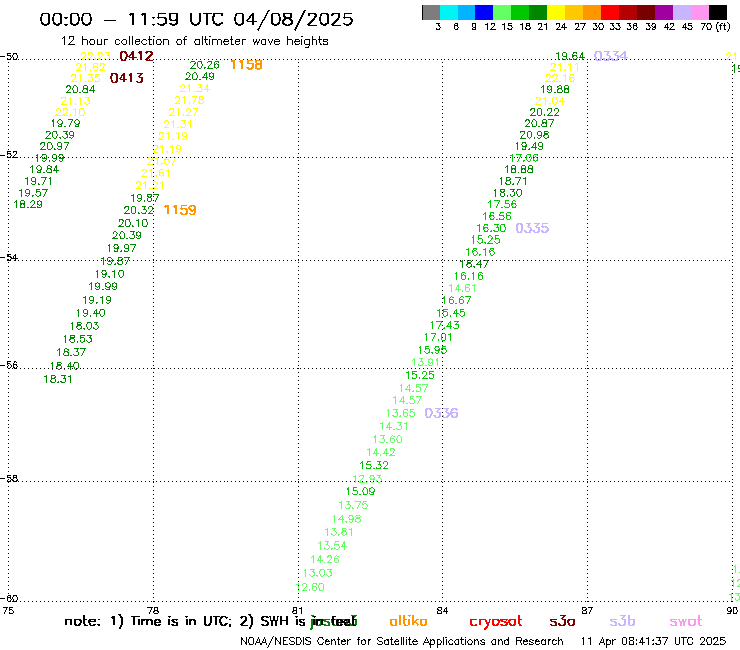Click the wave height value 15.32
The image size is (740, 650).
[x=374, y=465]
